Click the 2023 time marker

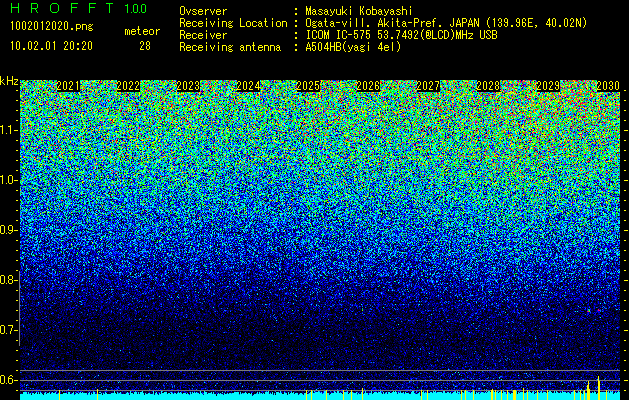coord(188,86)
